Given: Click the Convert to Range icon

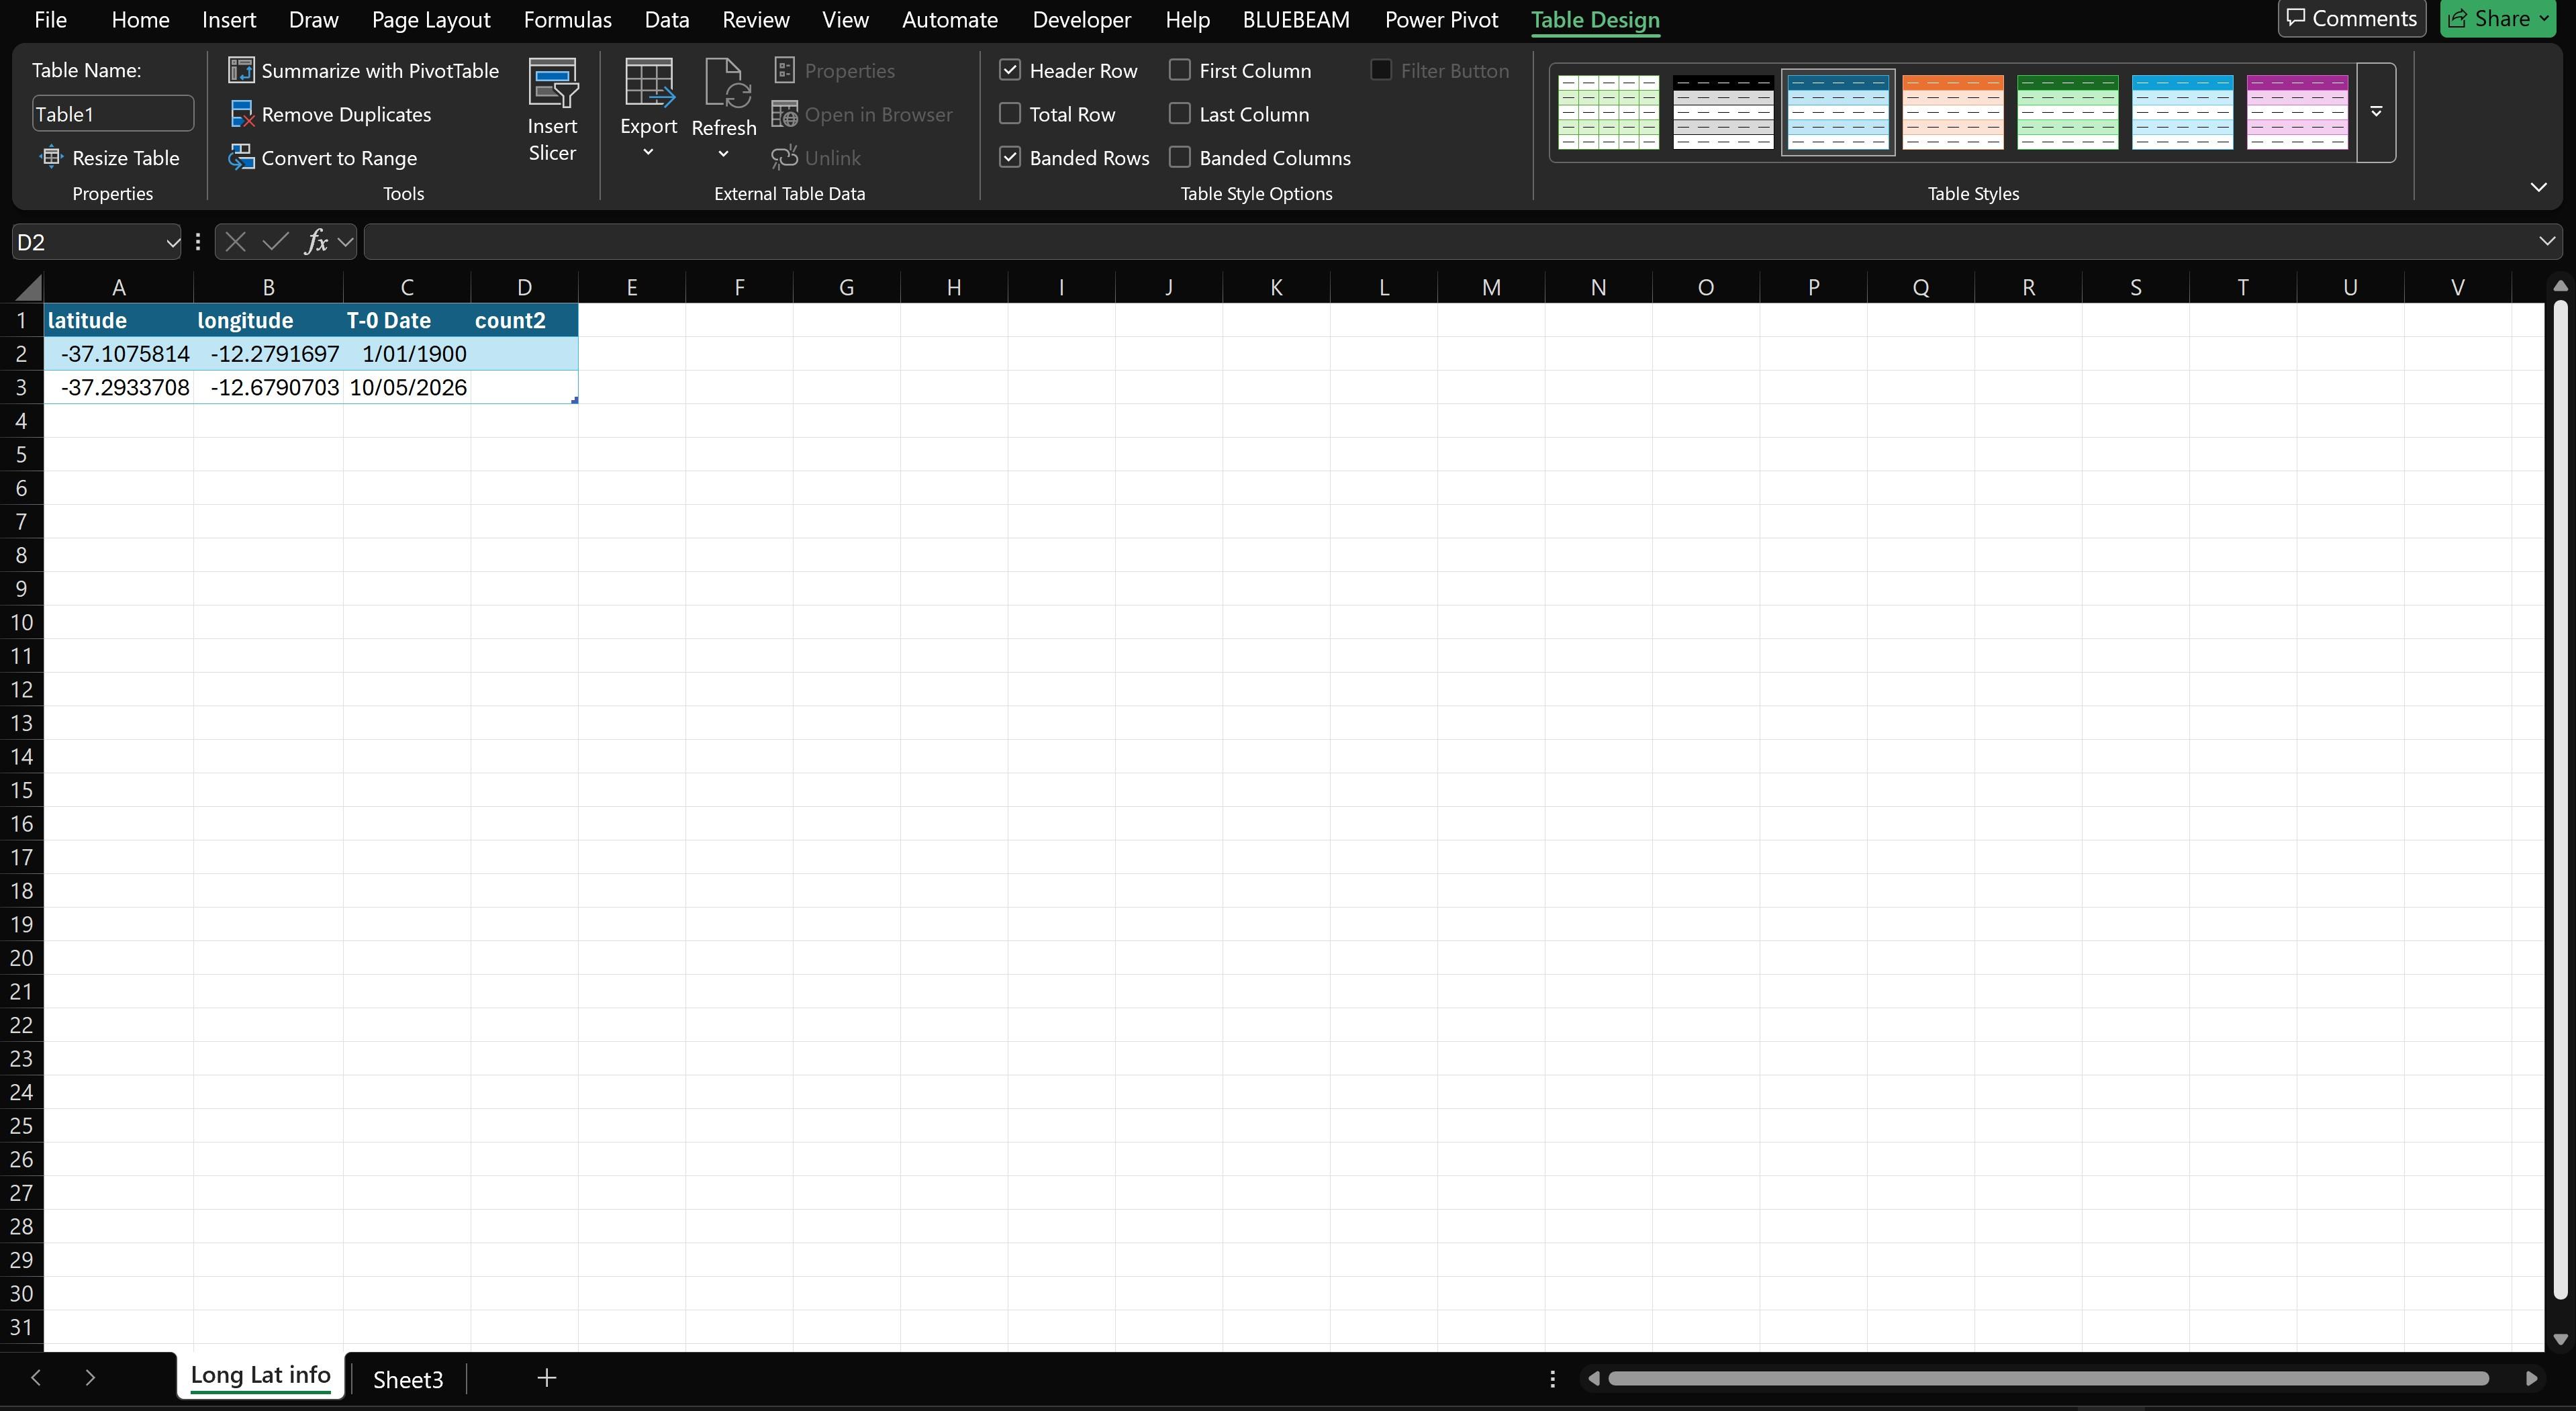Looking at the screenshot, I should 241,158.
